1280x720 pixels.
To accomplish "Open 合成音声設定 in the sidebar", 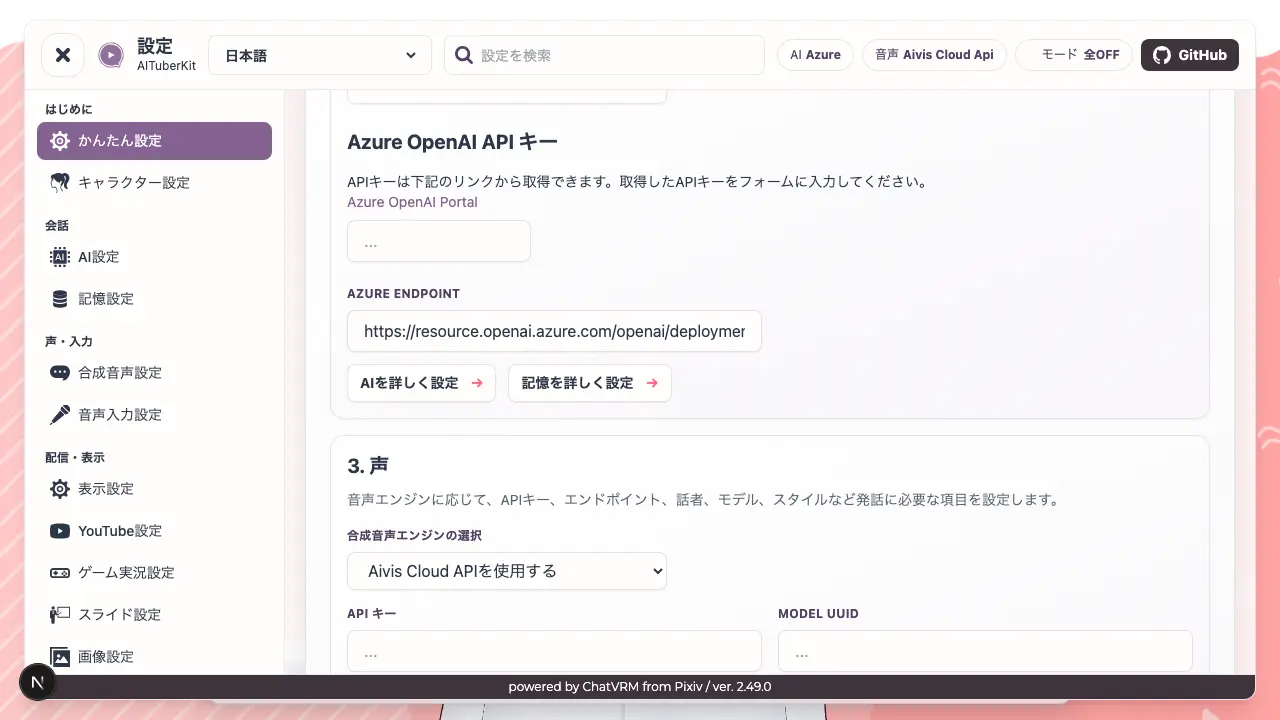I will pos(154,373).
